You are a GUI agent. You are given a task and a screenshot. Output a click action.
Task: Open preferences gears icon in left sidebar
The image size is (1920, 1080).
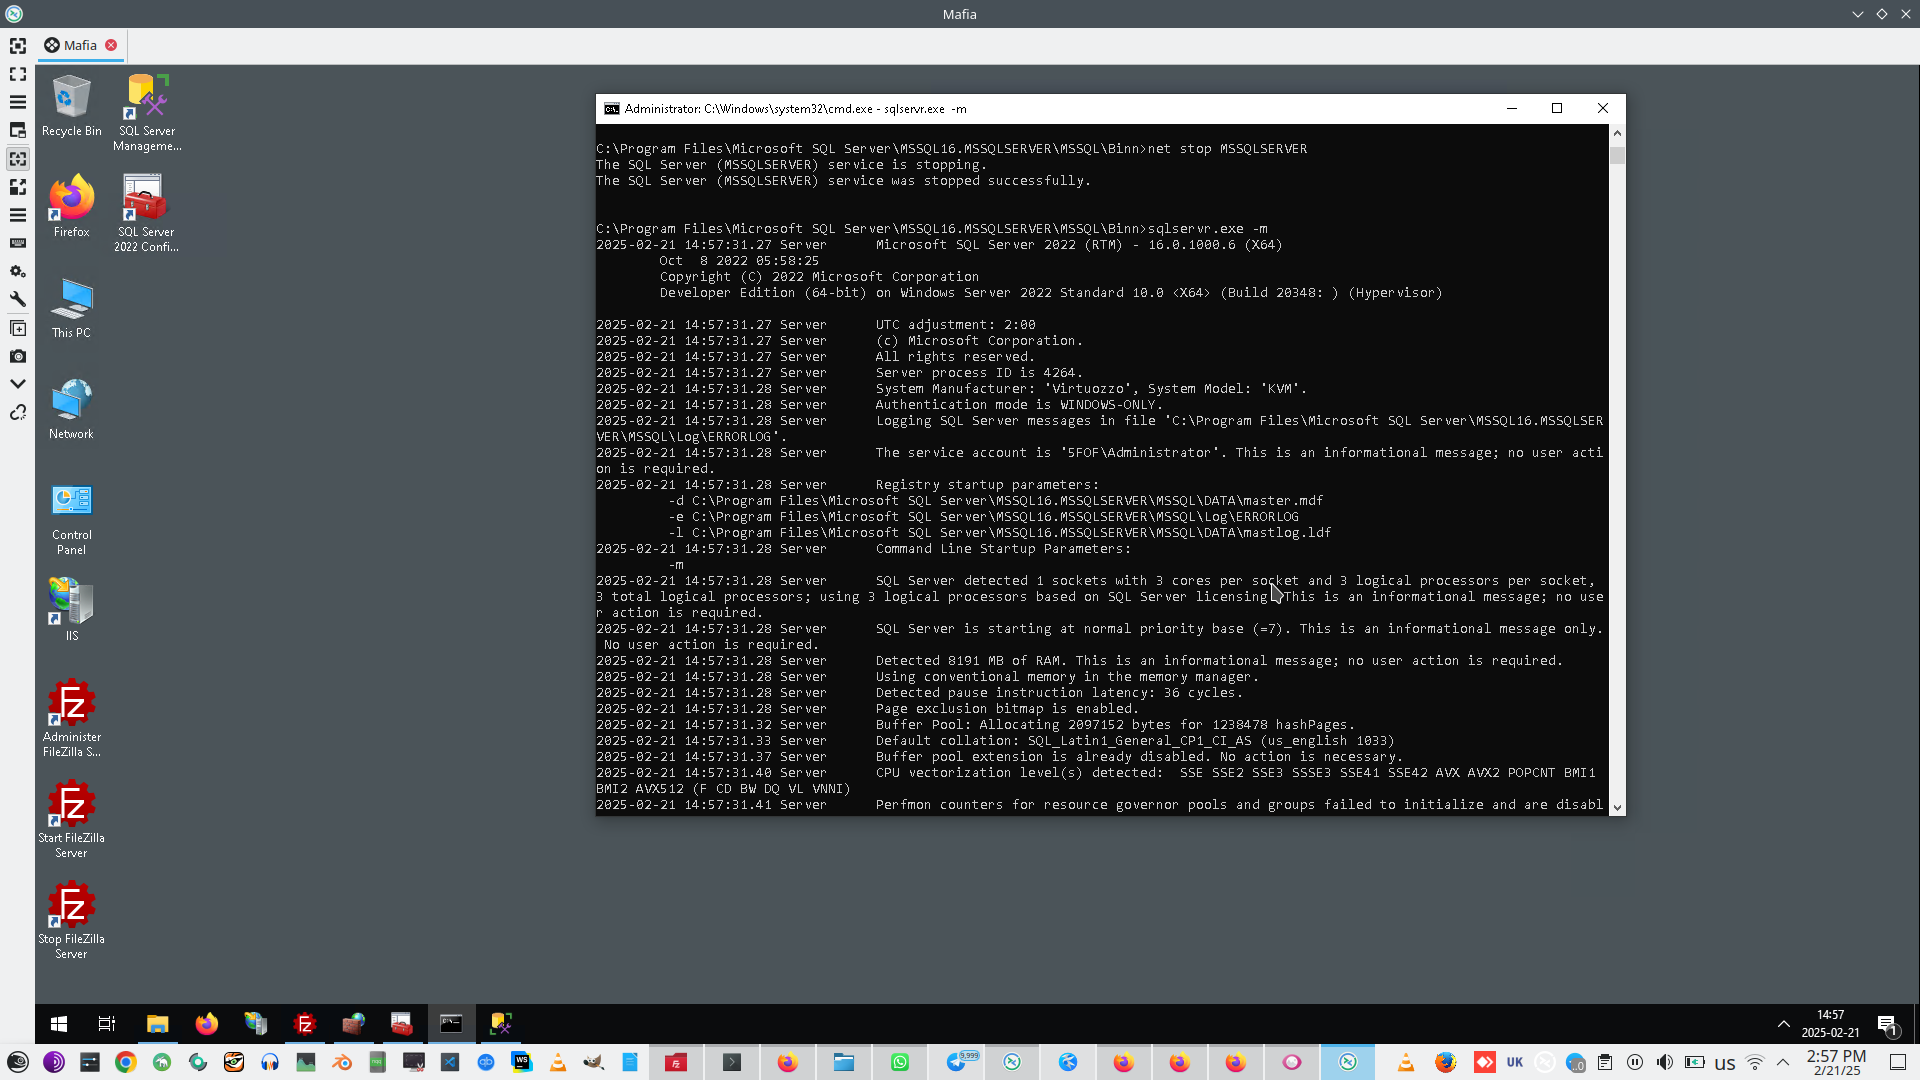(x=17, y=271)
